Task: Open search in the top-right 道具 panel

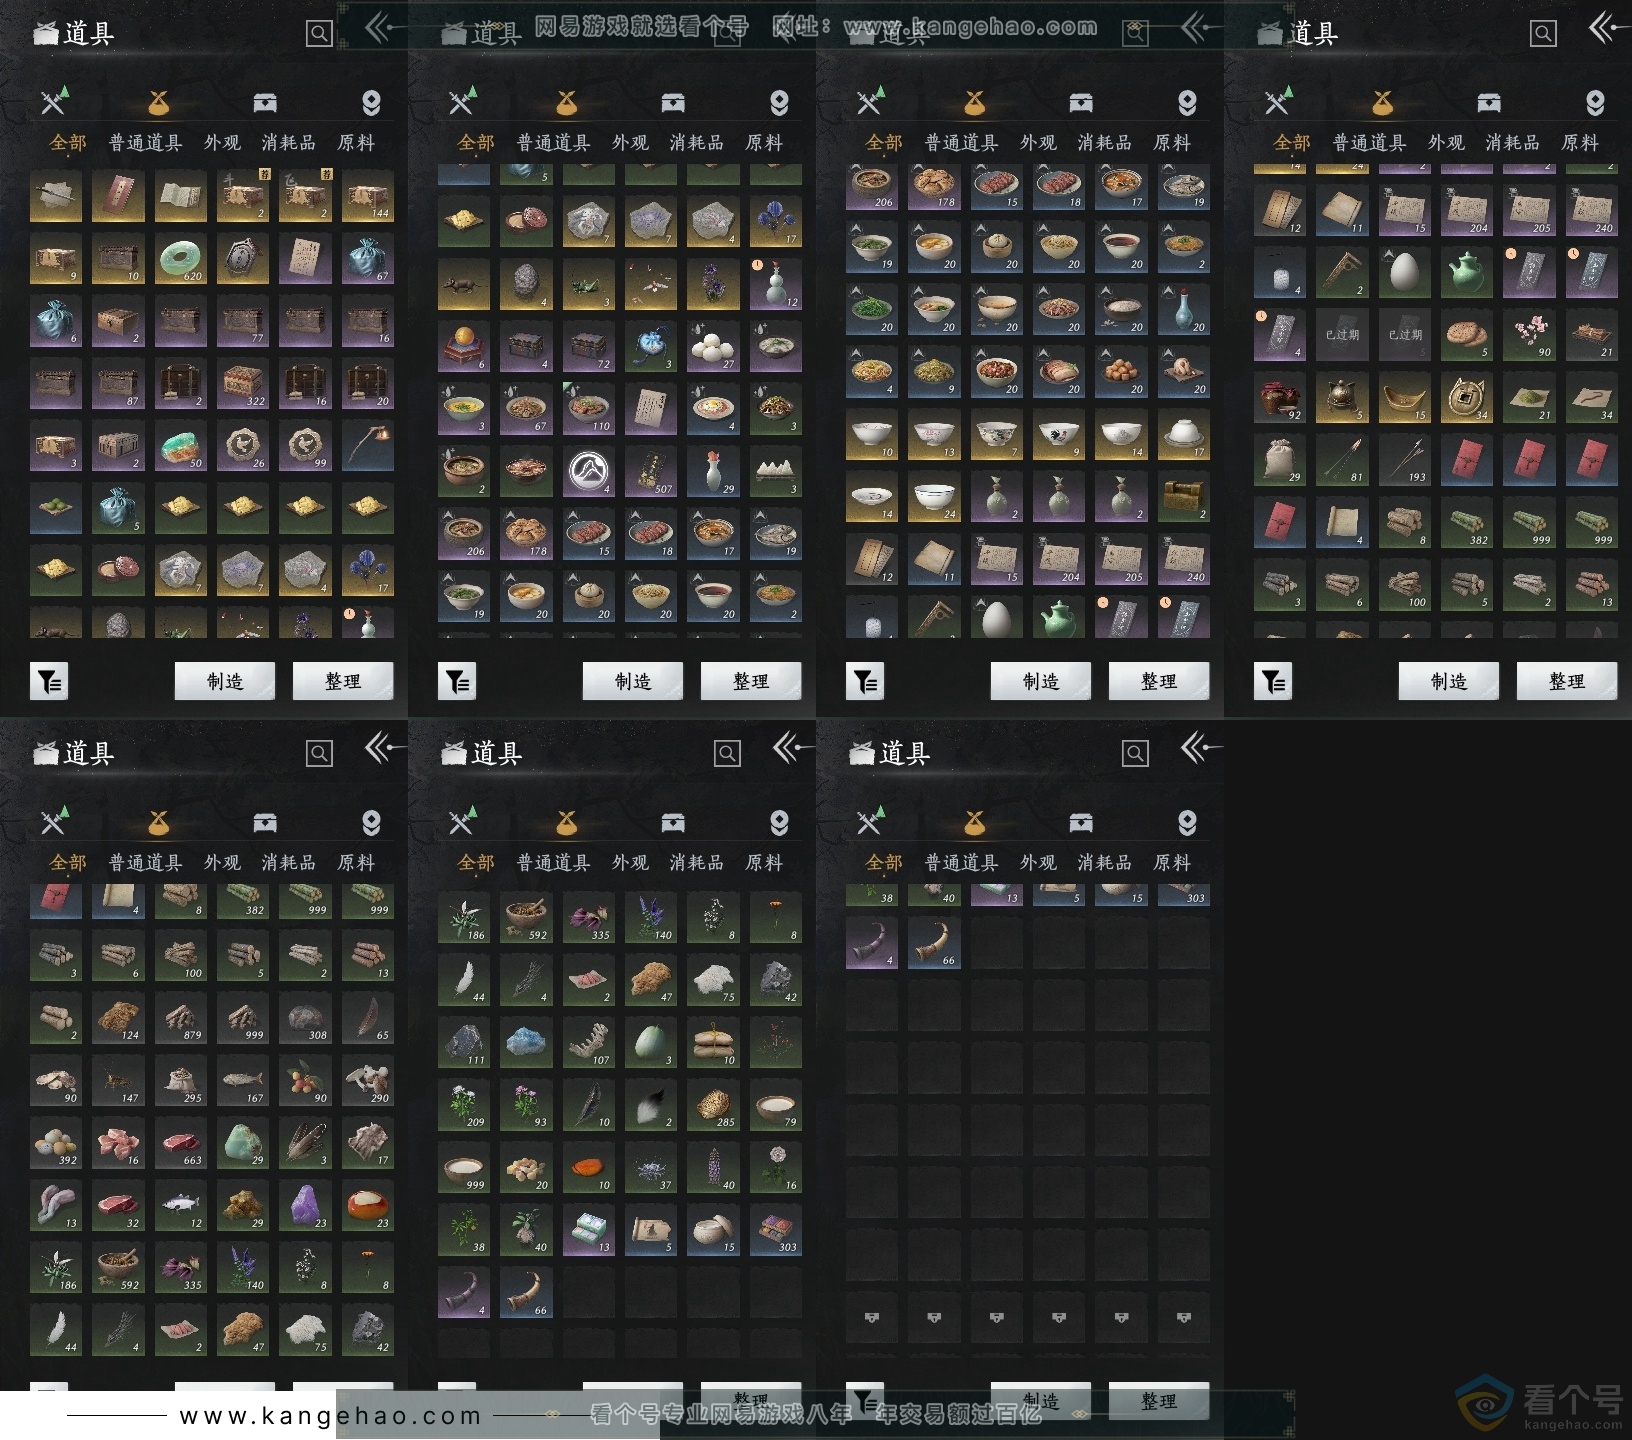Action: pyautogui.click(x=1543, y=34)
